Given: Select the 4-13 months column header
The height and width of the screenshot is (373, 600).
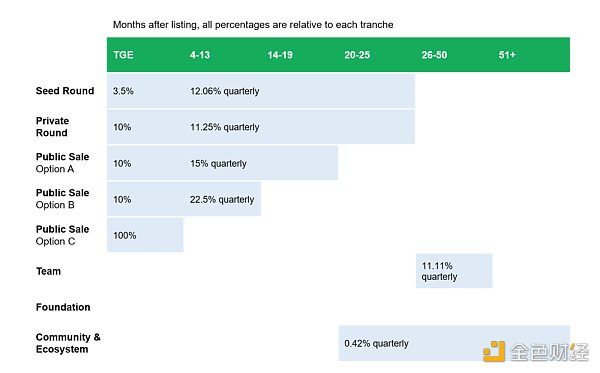Looking at the screenshot, I should coord(200,55).
